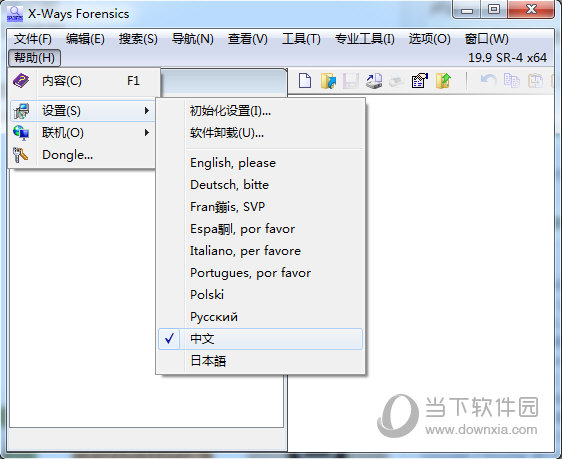This screenshot has height=459, width=562.
Task: Open the Dongle... menu entry
Action: click(83, 155)
